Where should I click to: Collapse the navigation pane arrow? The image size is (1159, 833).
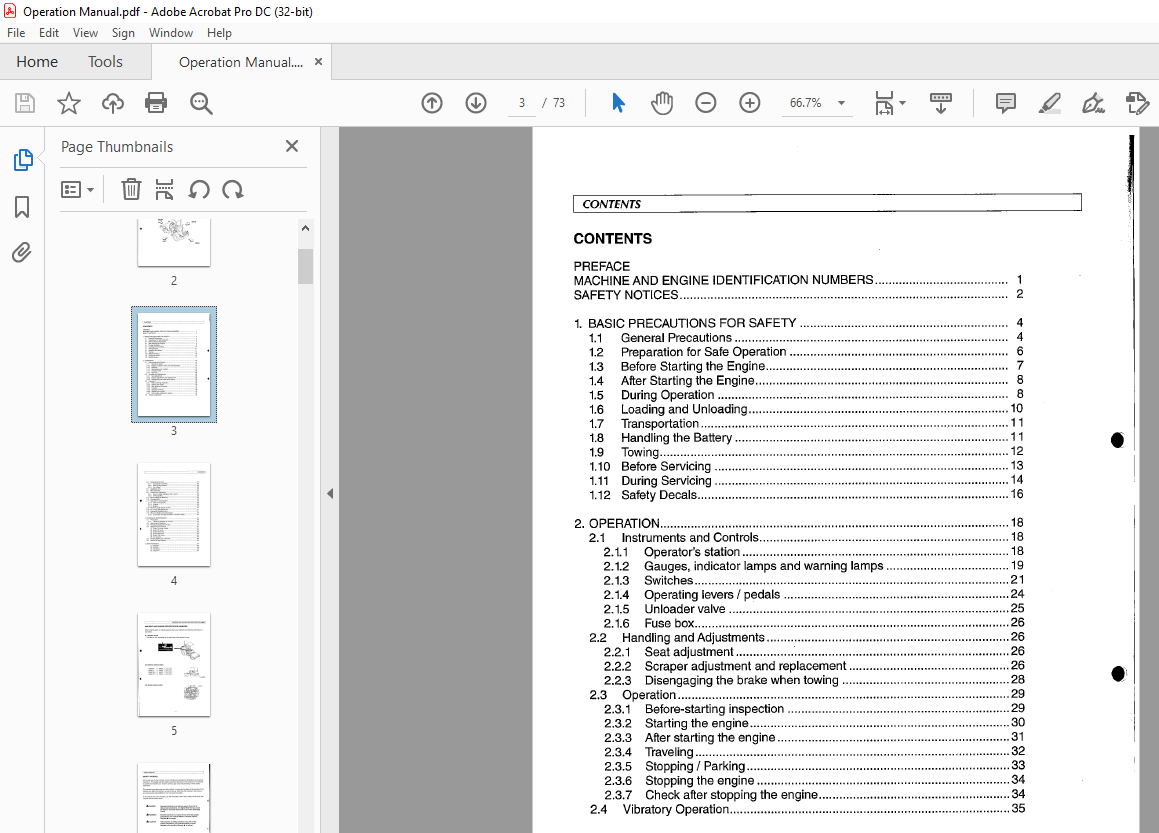(330, 493)
